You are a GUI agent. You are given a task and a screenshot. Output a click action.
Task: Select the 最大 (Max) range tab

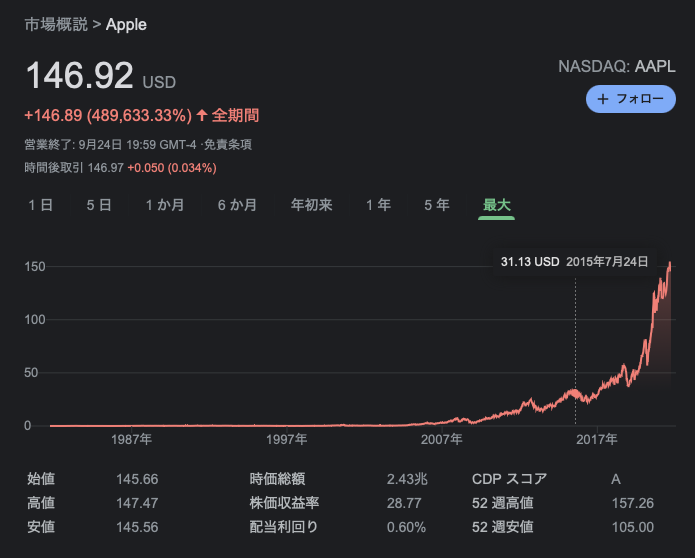point(496,205)
